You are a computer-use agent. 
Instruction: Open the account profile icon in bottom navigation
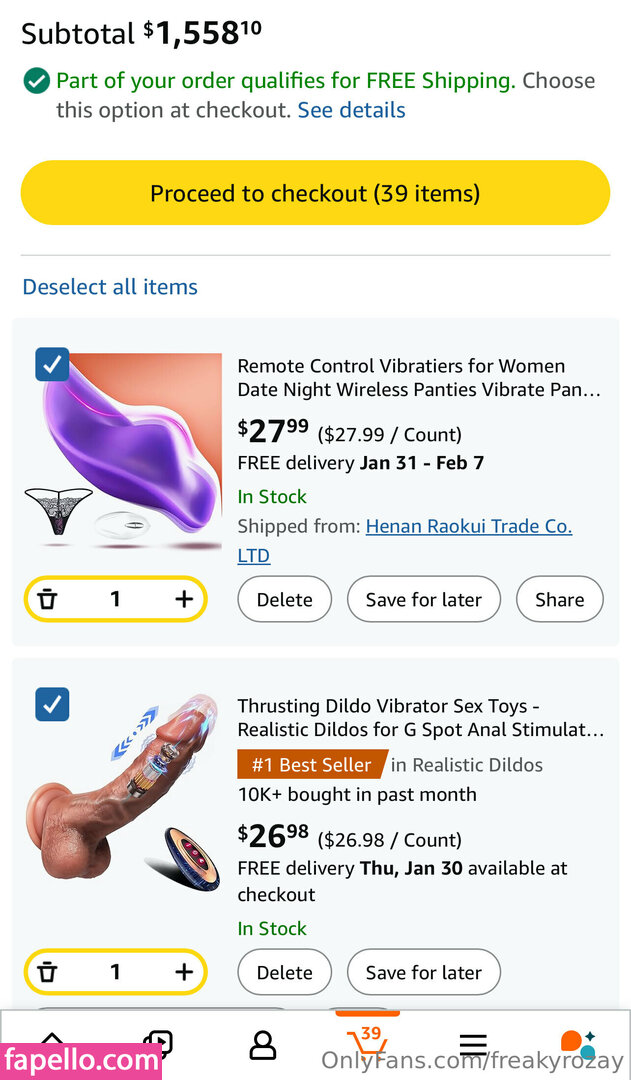click(x=262, y=1045)
